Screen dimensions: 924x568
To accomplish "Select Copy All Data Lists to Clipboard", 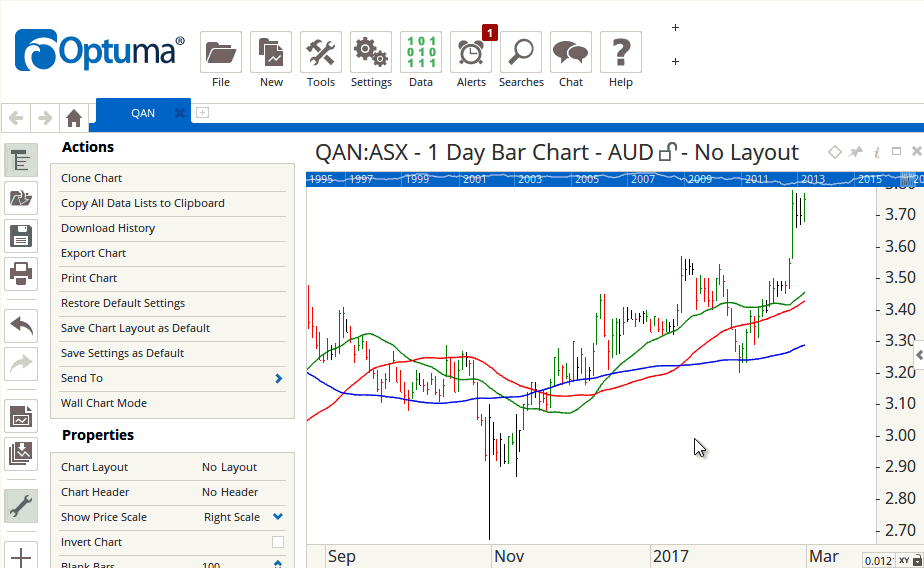I will [172, 203].
